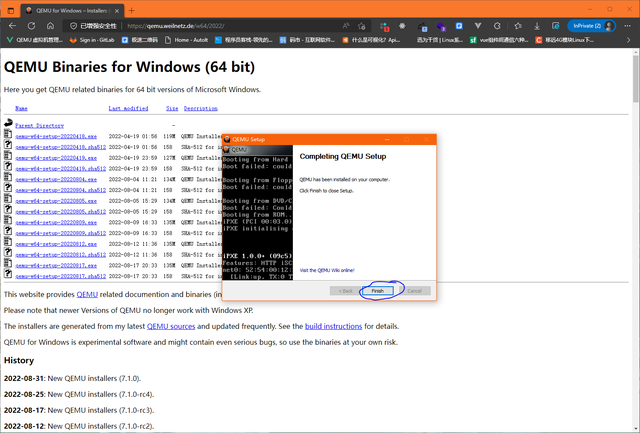
Task: Click the 'History' heading
Action: tap(19, 360)
